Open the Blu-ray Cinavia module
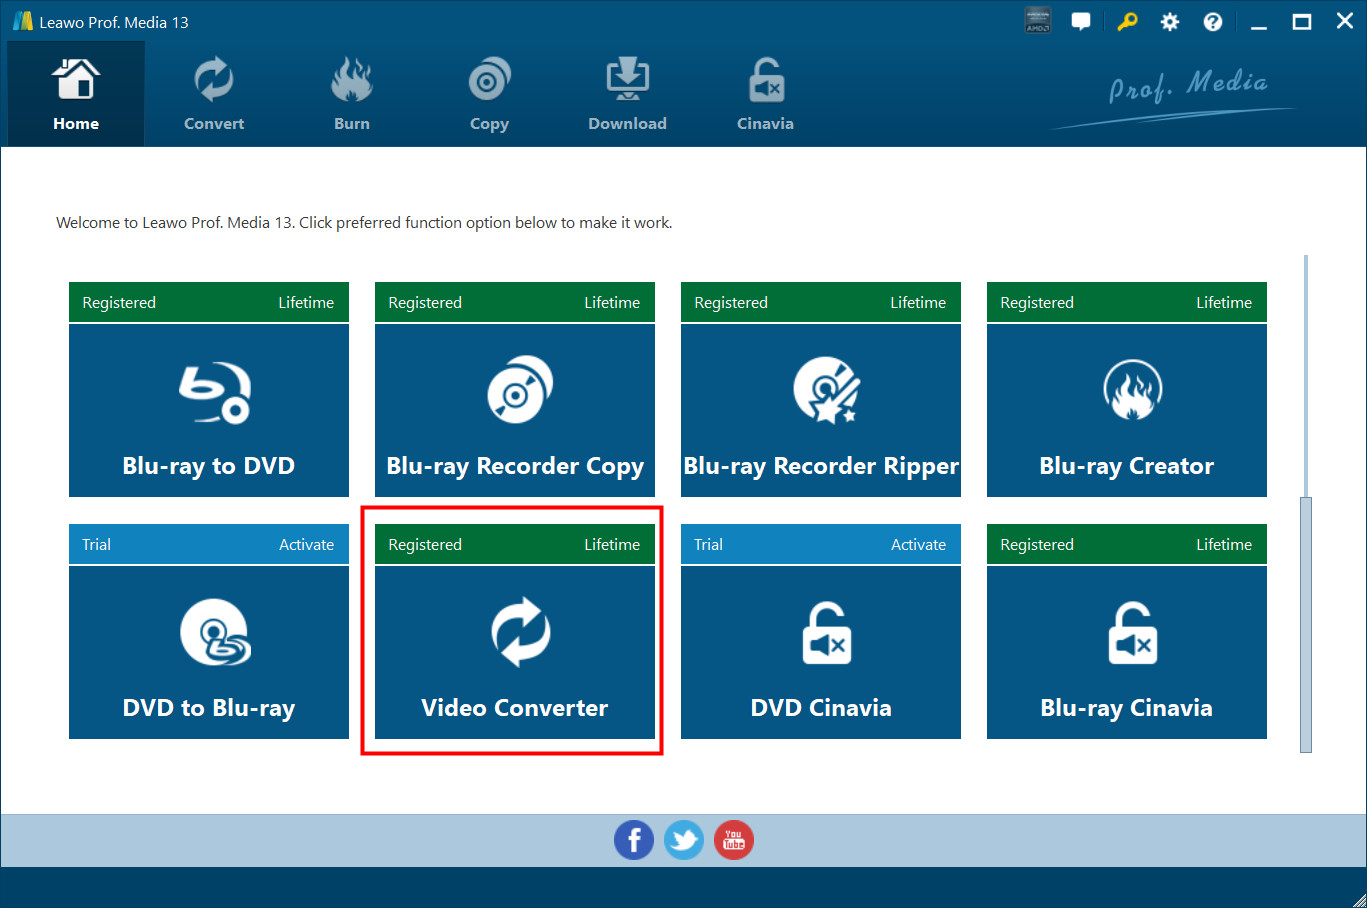The width and height of the screenshot is (1367, 908). [x=1126, y=652]
